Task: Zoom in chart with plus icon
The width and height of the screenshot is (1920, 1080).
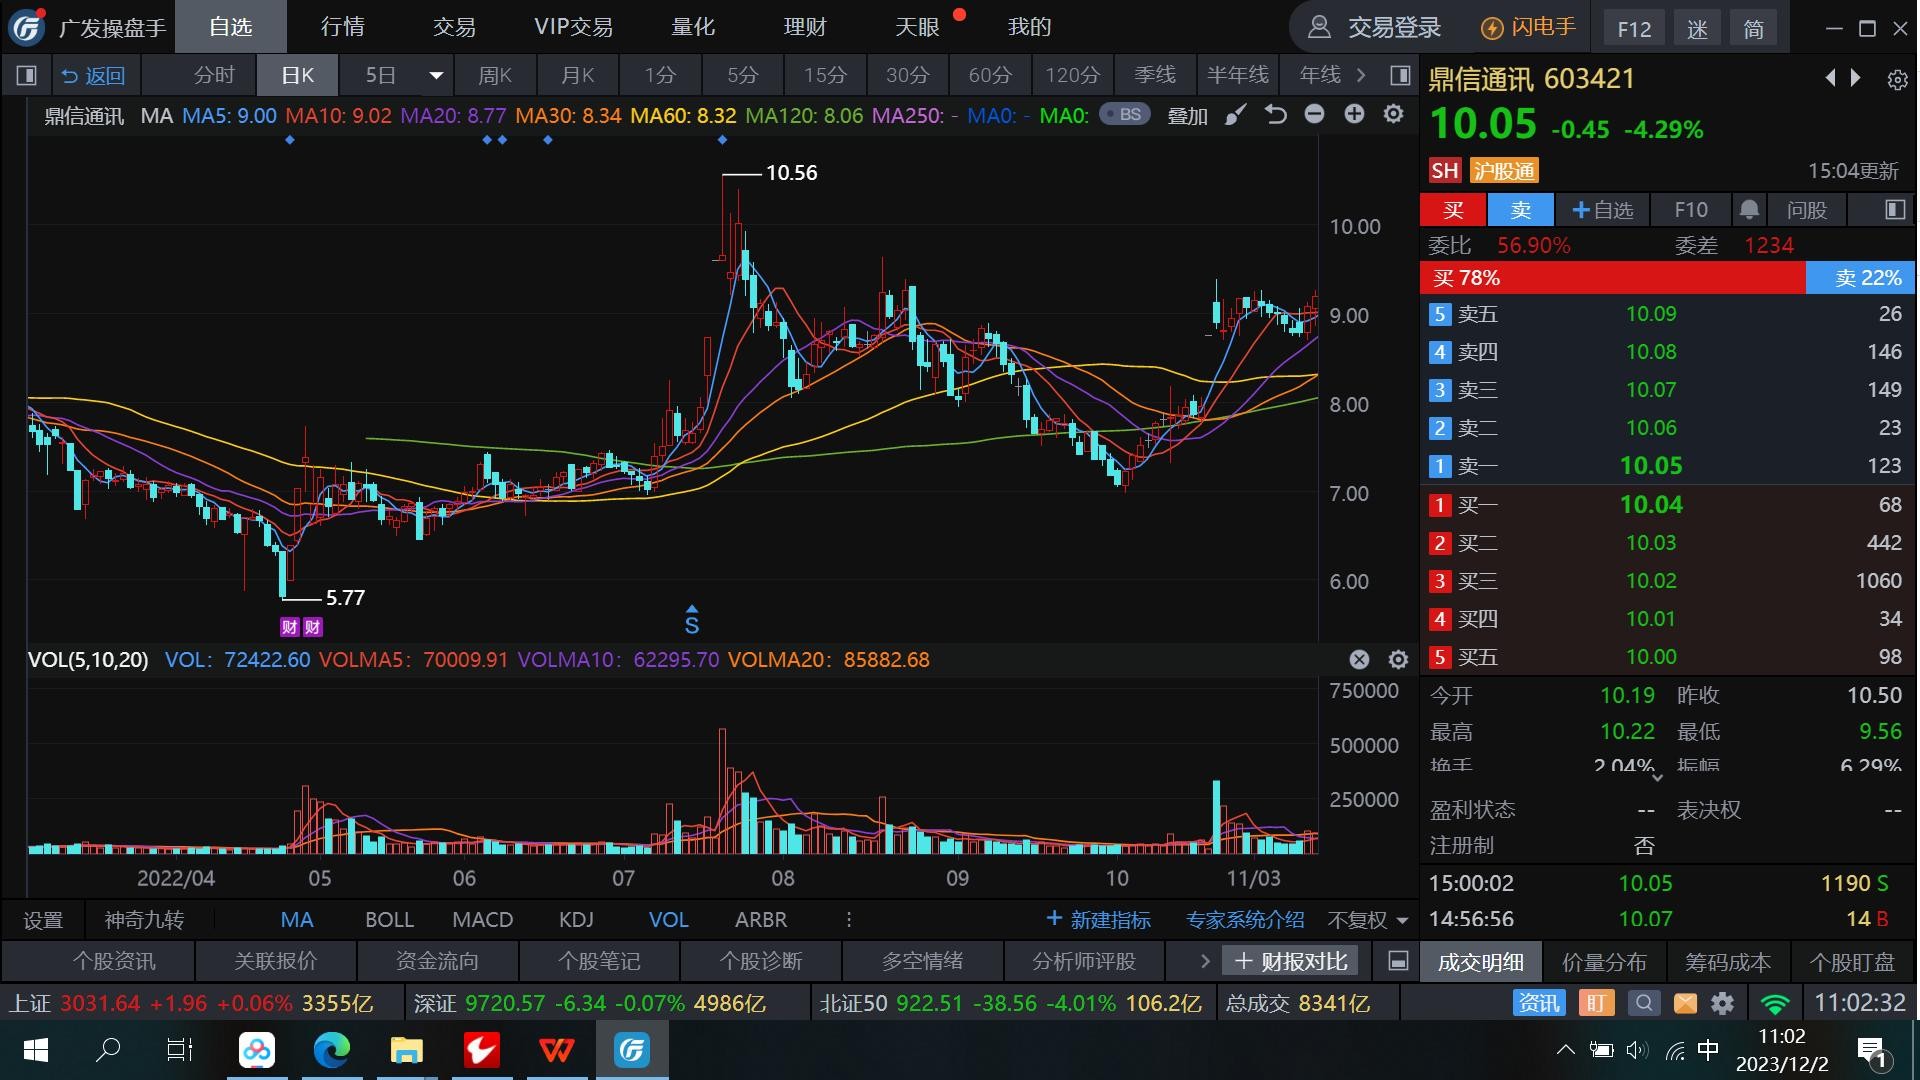Action: pos(1354,115)
